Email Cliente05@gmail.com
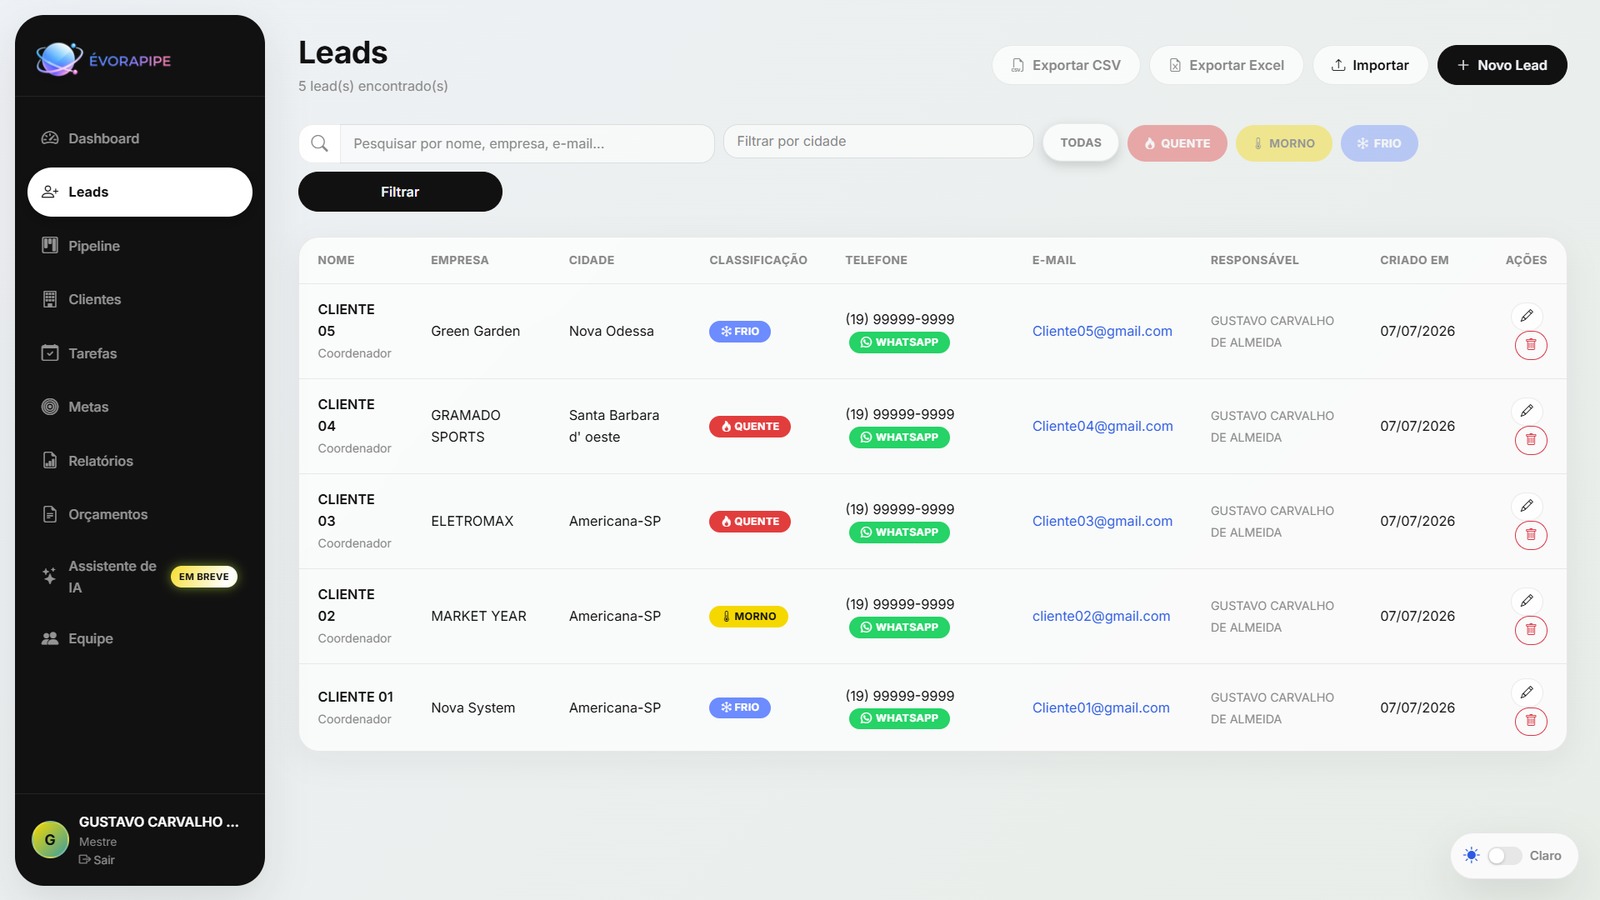The image size is (1600, 900). (x=1102, y=331)
